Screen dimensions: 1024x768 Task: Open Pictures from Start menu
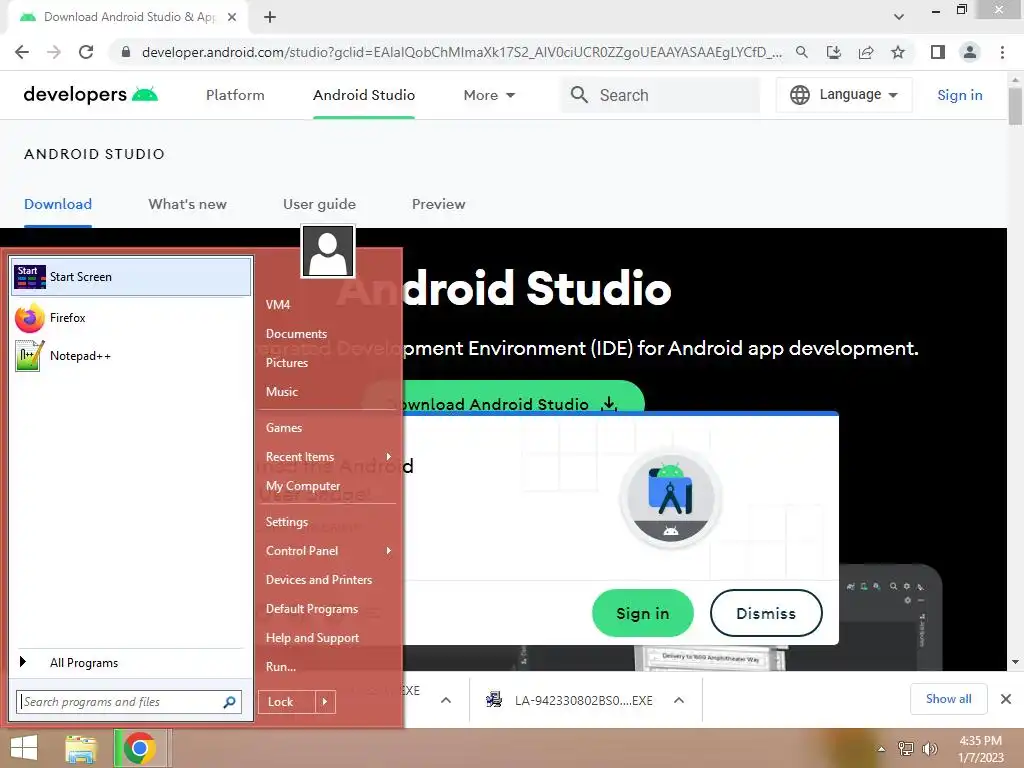pyautogui.click(x=287, y=362)
